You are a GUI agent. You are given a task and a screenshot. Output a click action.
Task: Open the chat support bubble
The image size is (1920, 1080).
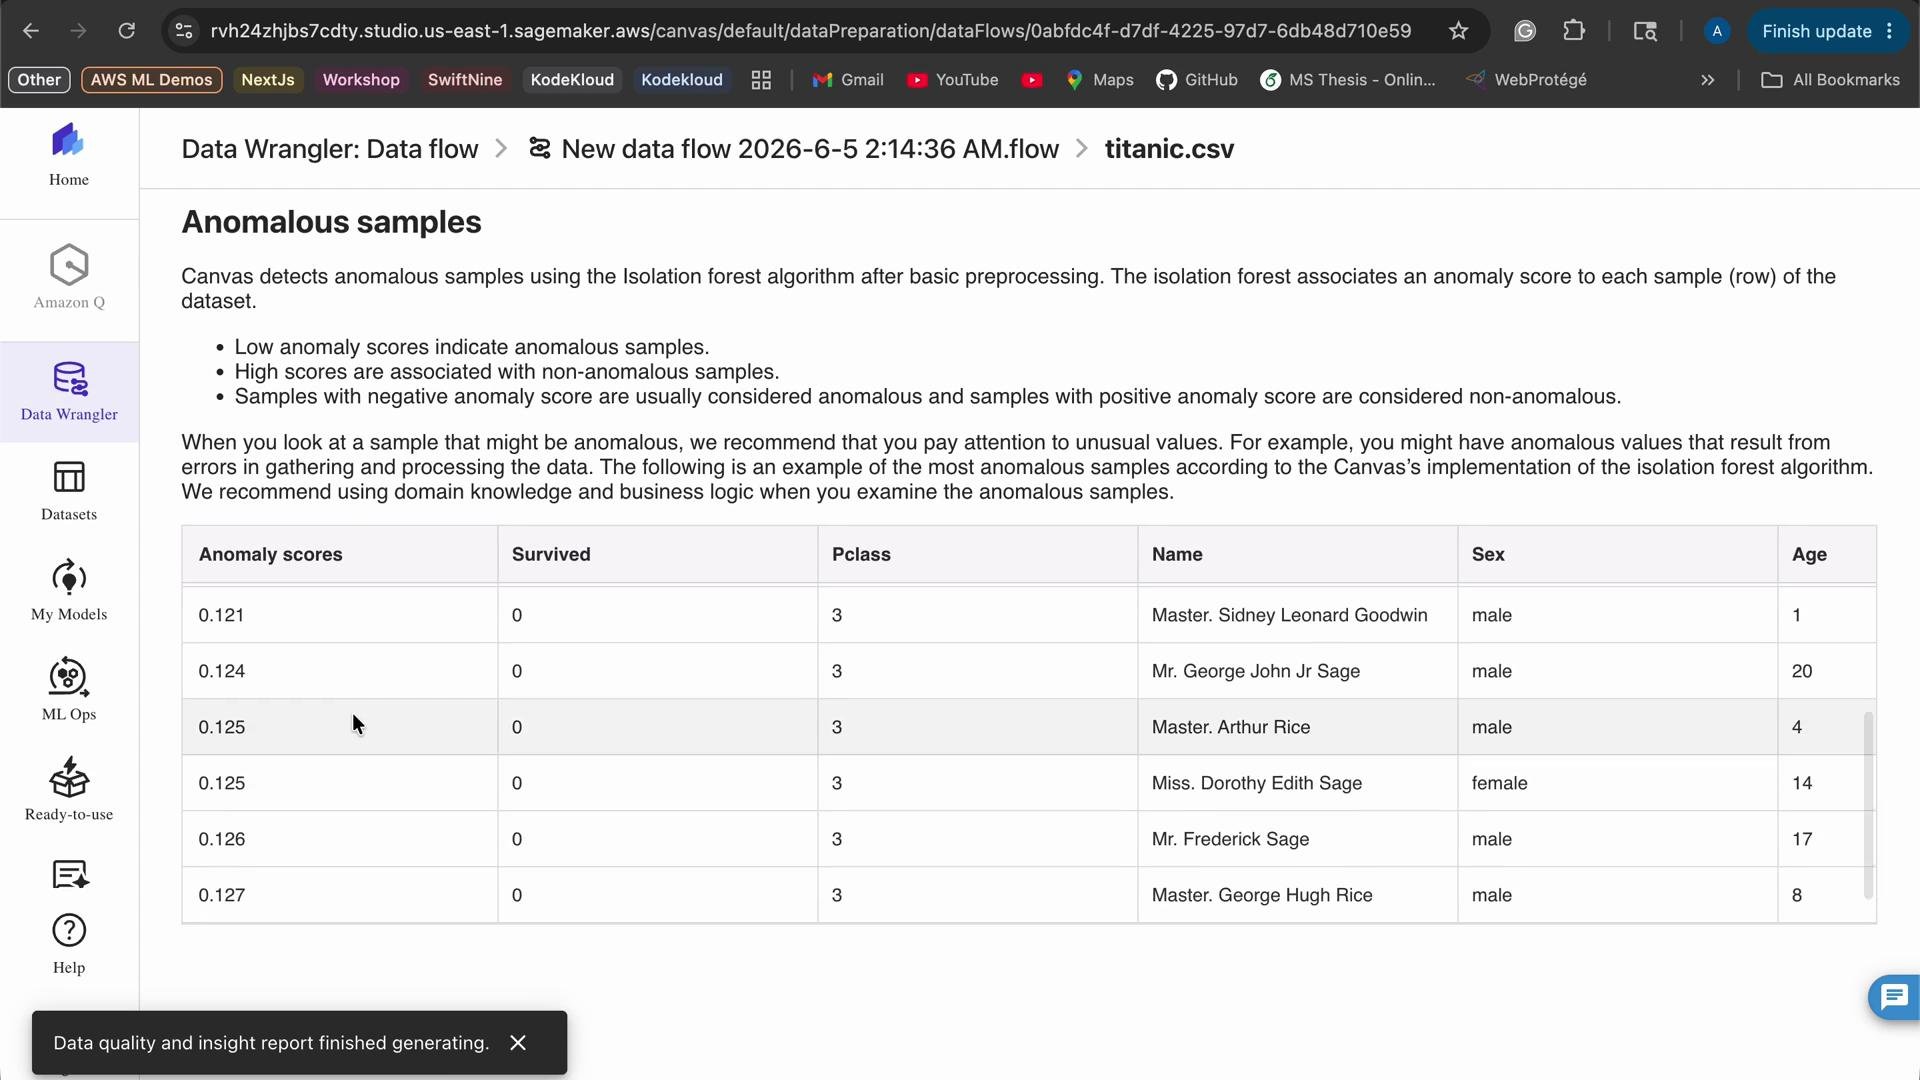(1894, 997)
